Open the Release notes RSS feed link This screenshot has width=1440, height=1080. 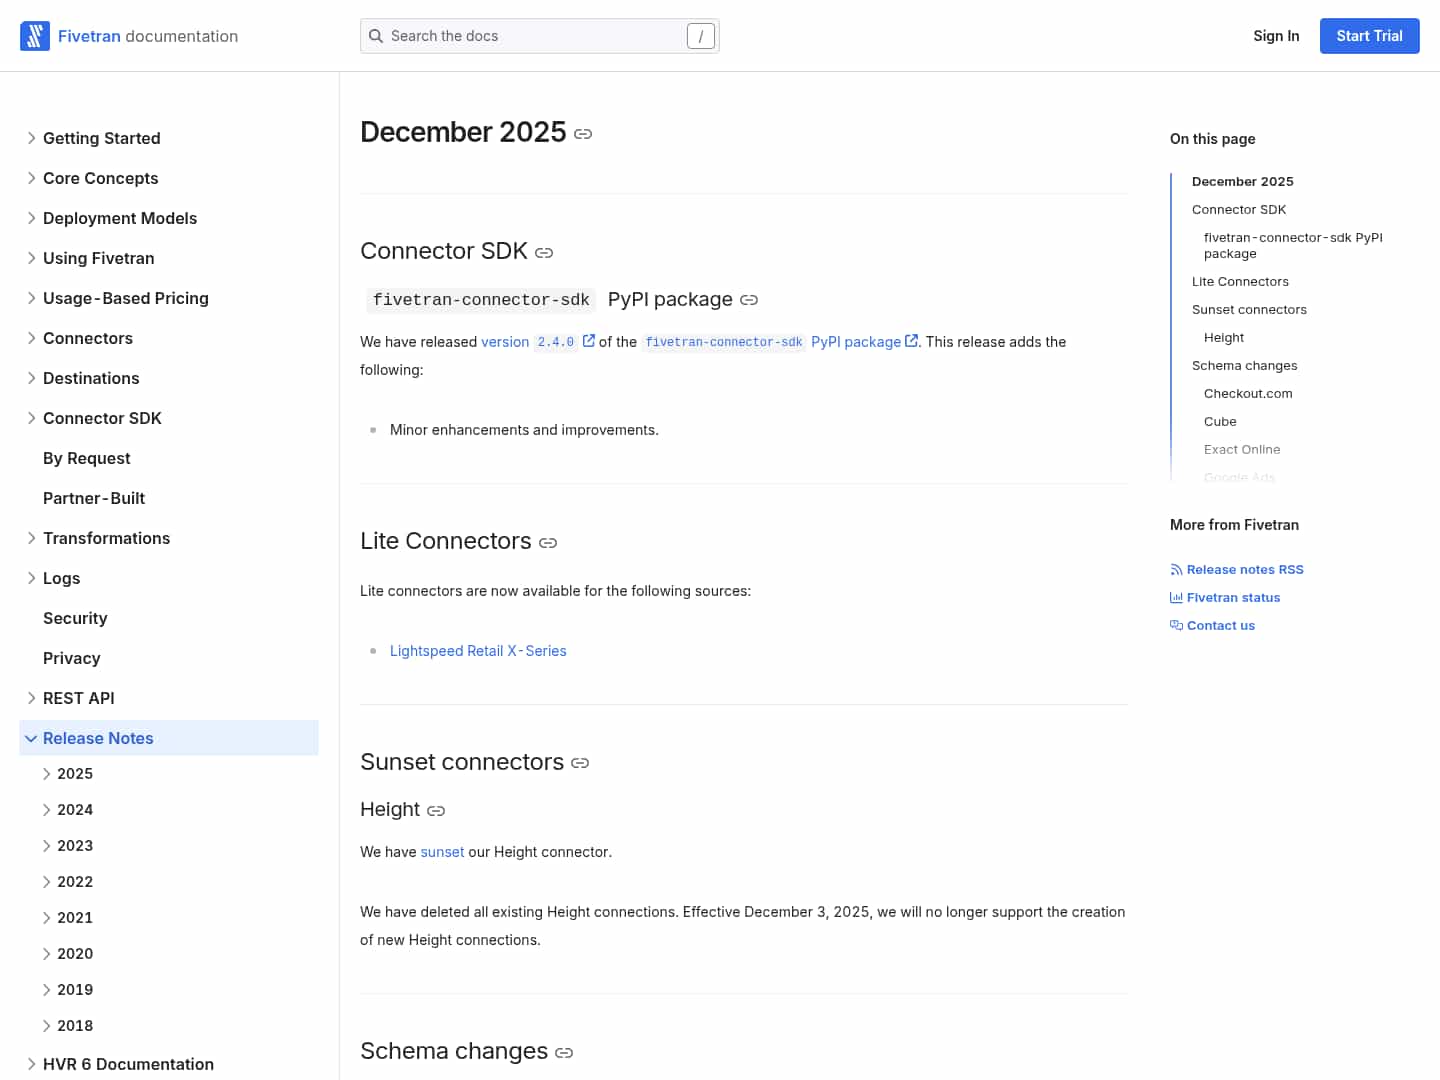pos(1244,570)
